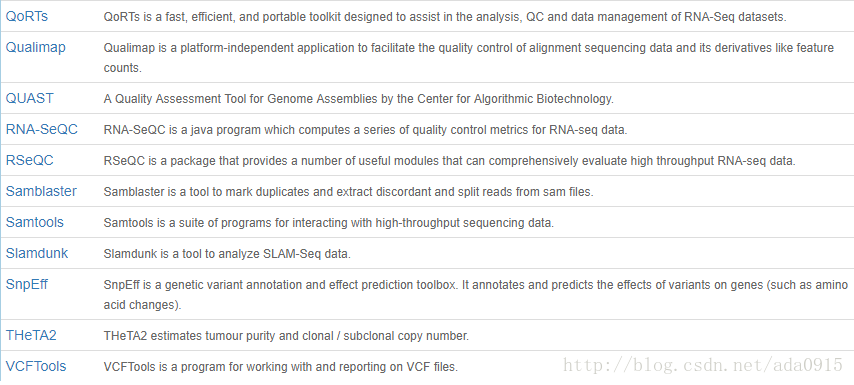Click the Samtools suite description
The width and height of the screenshot is (854, 385).
(x=328, y=223)
